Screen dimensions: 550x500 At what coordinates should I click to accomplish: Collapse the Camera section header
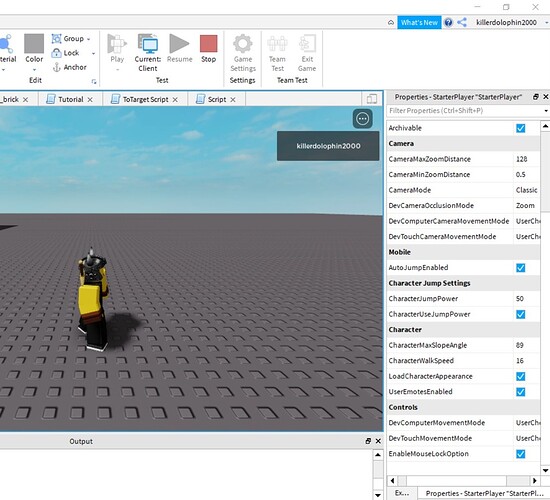pyautogui.click(x=463, y=144)
